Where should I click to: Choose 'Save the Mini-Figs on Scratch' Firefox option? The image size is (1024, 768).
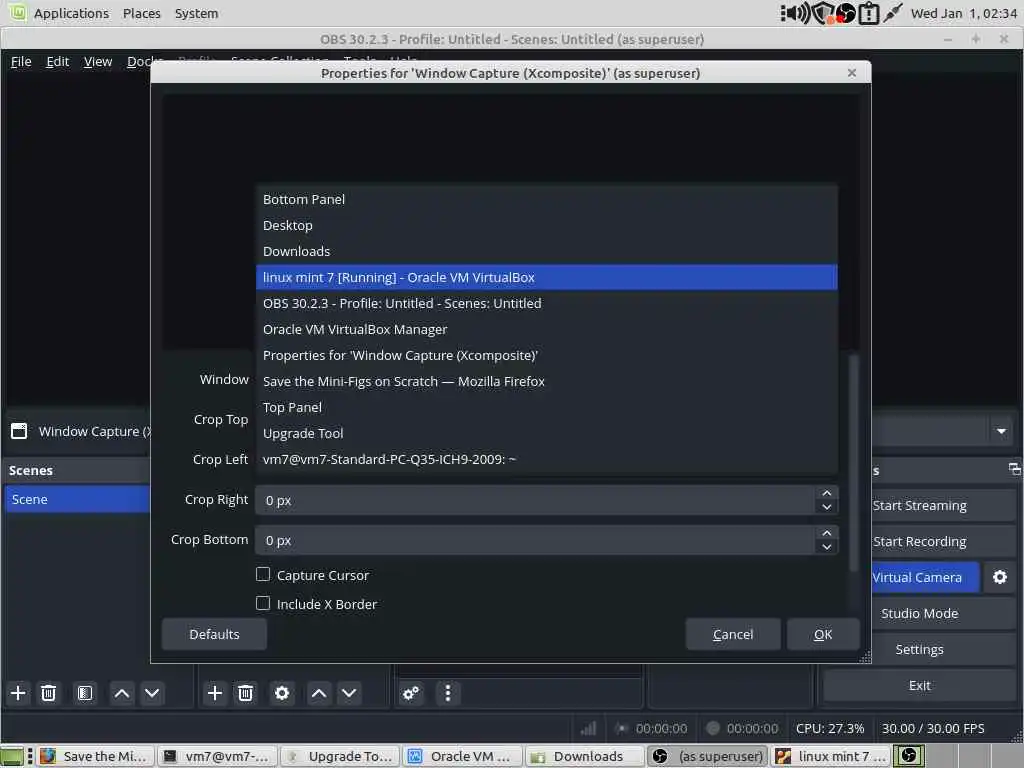coord(547,381)
